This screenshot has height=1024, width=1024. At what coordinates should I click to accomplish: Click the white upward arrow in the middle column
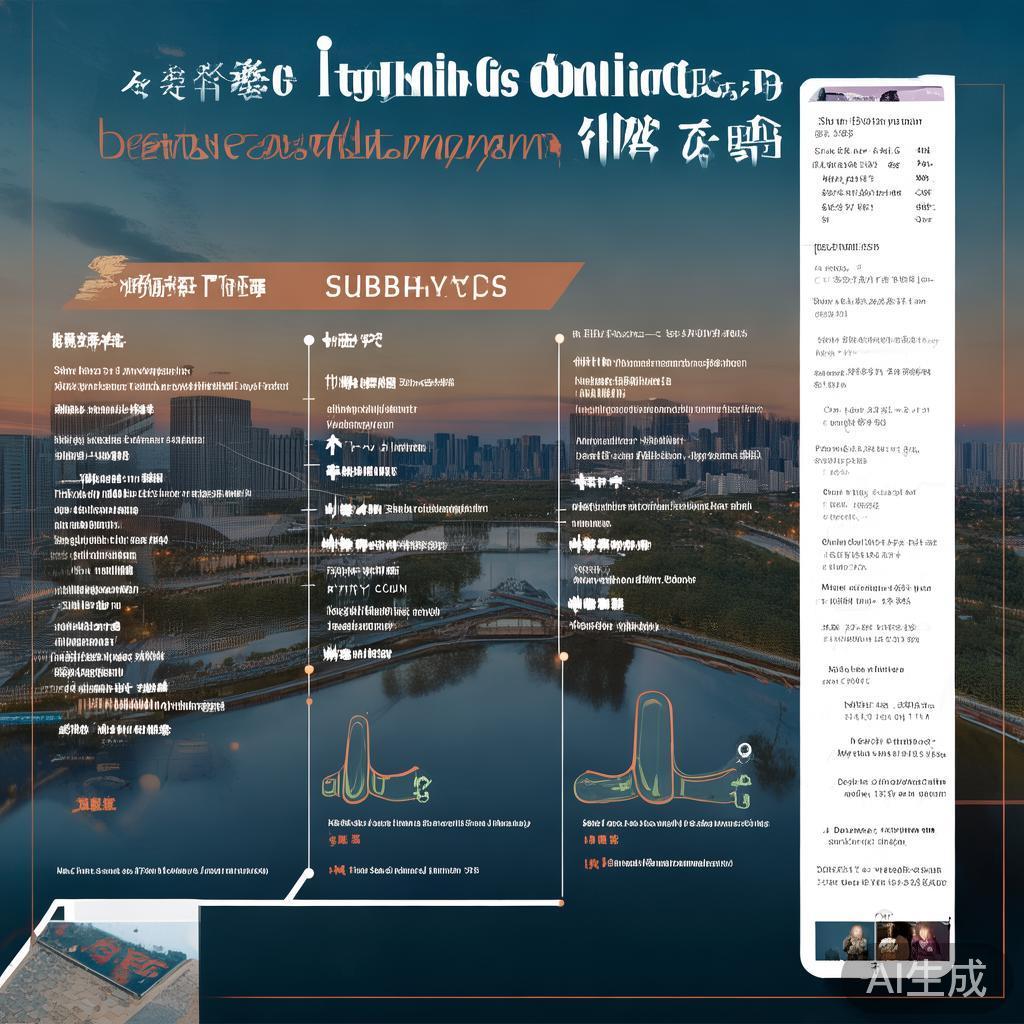[x=334, y=445]
